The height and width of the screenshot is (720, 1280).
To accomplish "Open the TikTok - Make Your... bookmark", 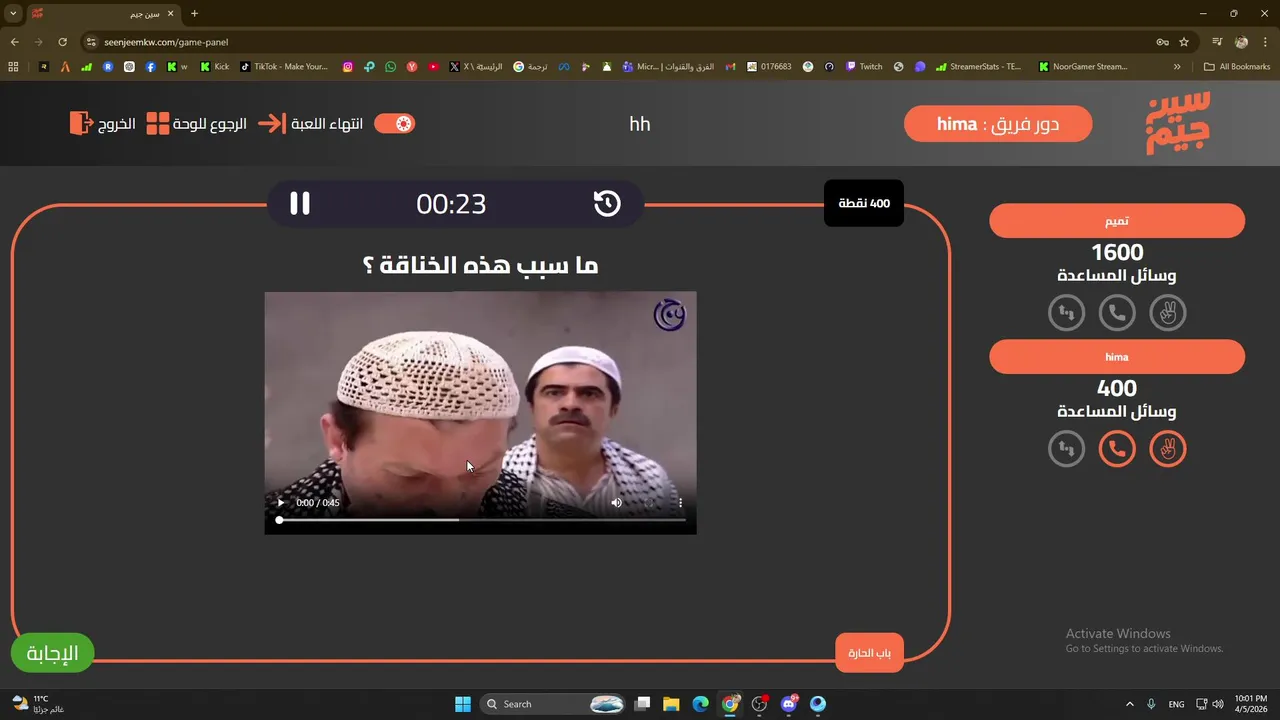I will 284,67.
